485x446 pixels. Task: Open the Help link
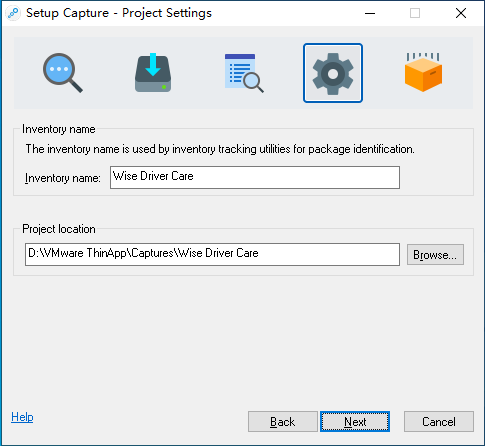coord(22,417)
